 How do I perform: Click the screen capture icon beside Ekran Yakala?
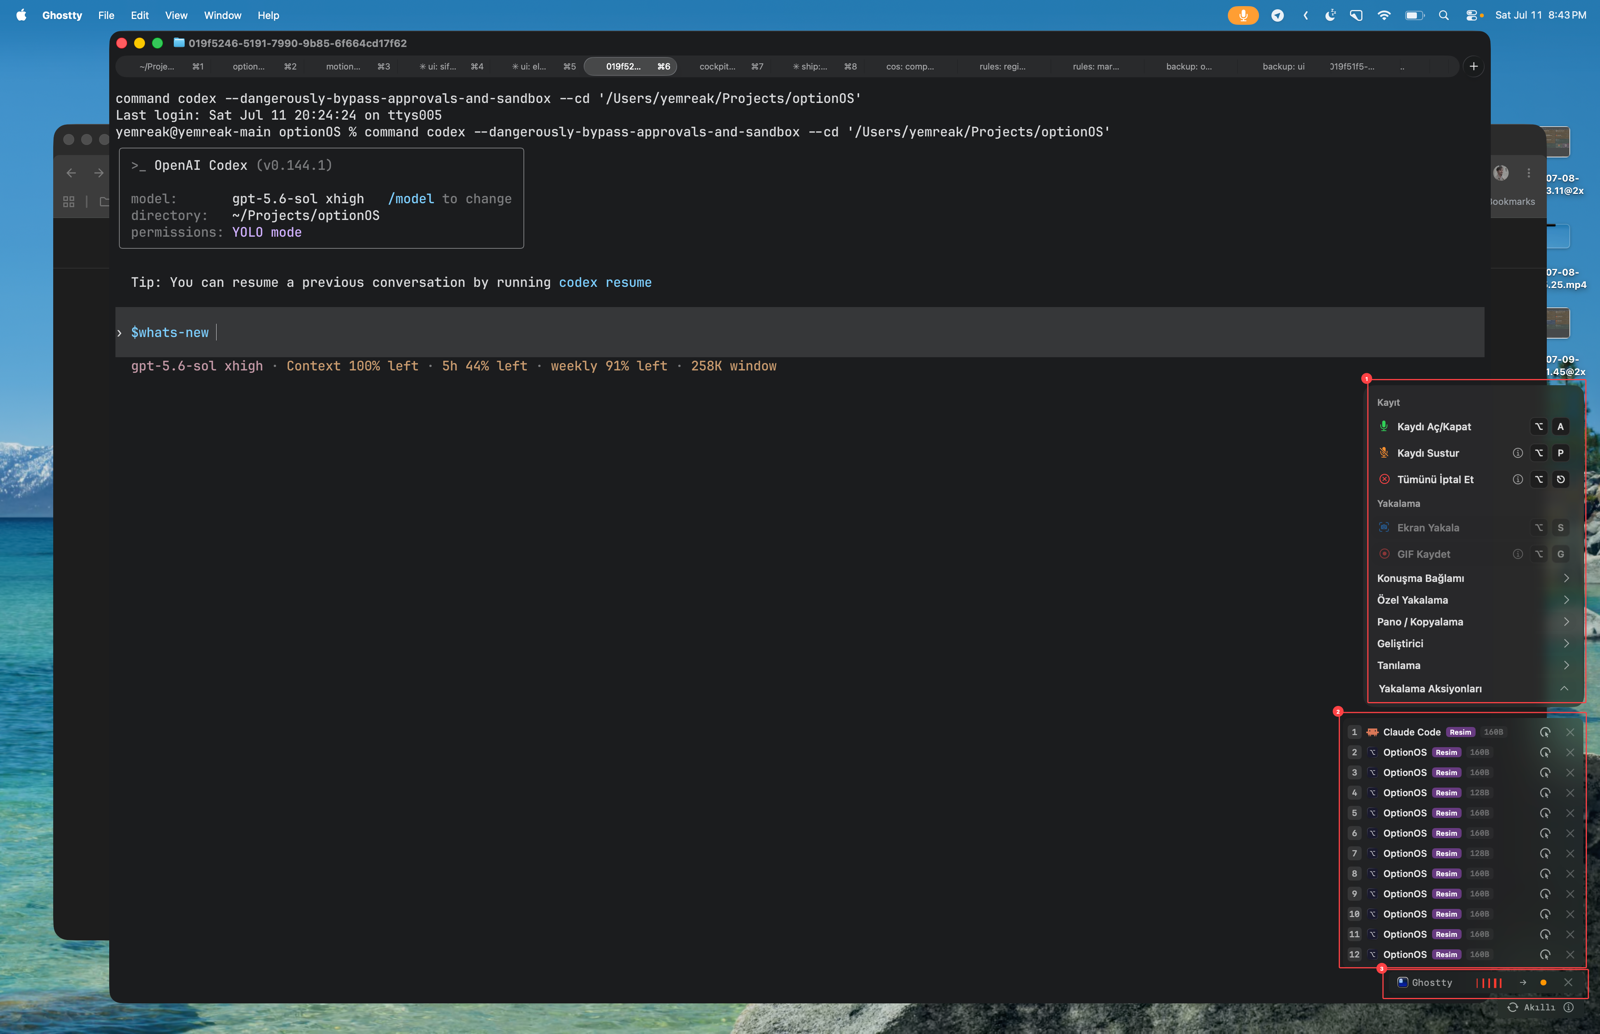(x=1384, y=527)
